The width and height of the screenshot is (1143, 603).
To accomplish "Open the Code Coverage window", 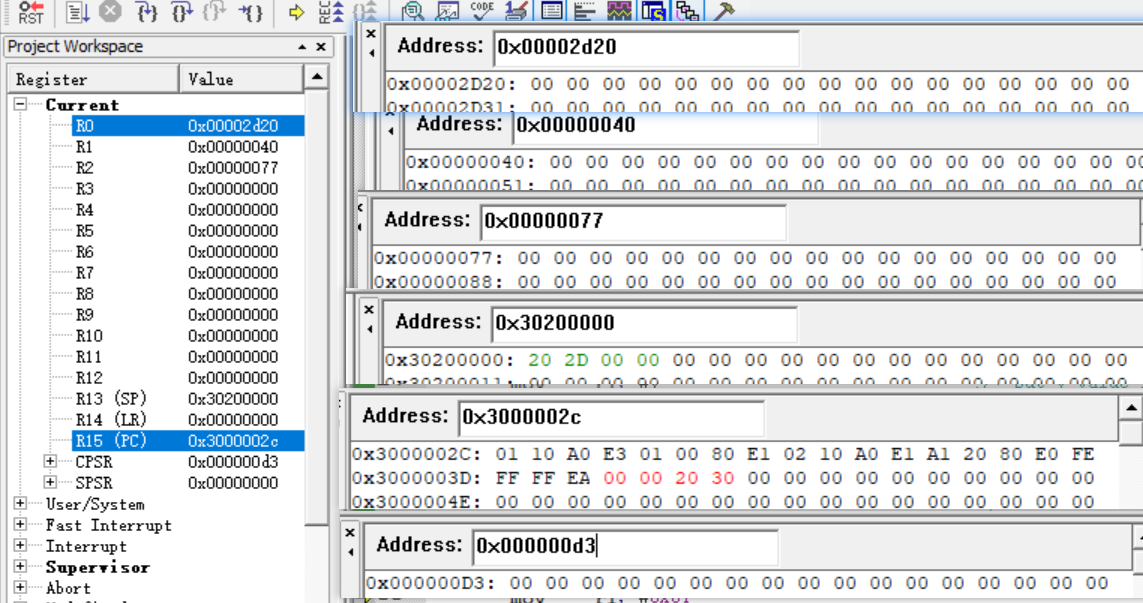I will [482, 10].
